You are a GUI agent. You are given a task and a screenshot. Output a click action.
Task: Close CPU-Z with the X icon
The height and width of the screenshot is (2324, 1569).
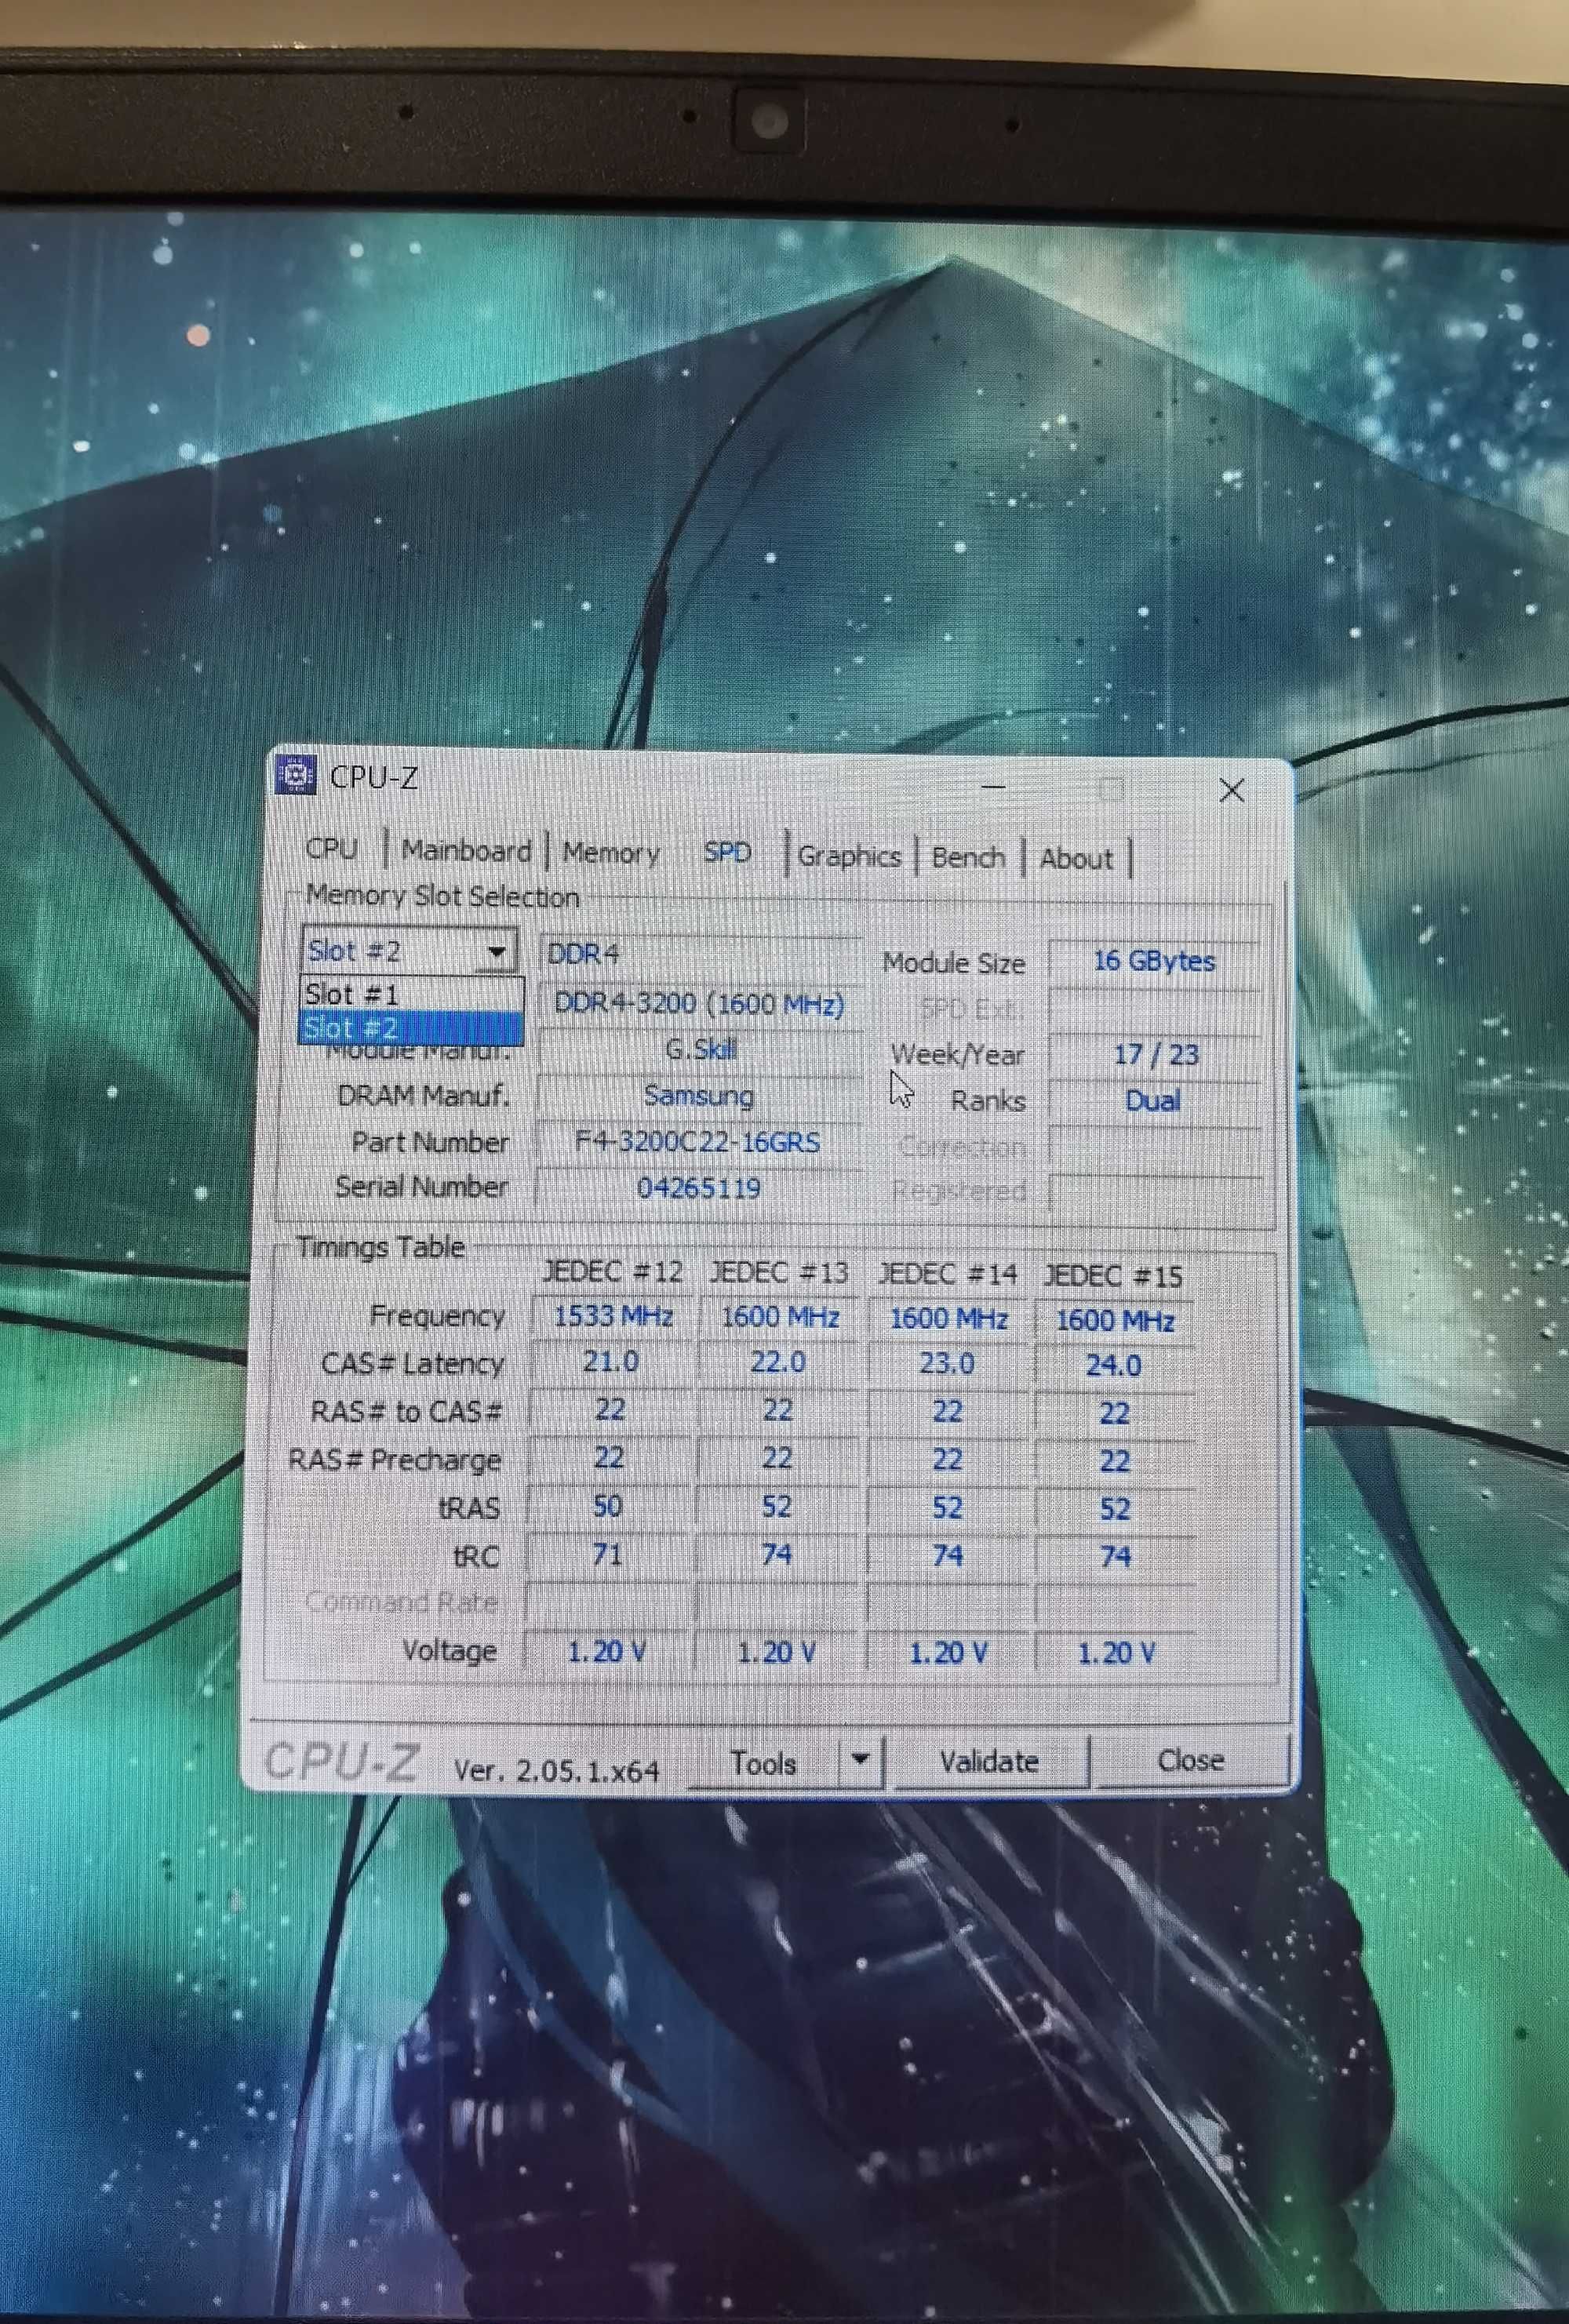pos(1232,791)
